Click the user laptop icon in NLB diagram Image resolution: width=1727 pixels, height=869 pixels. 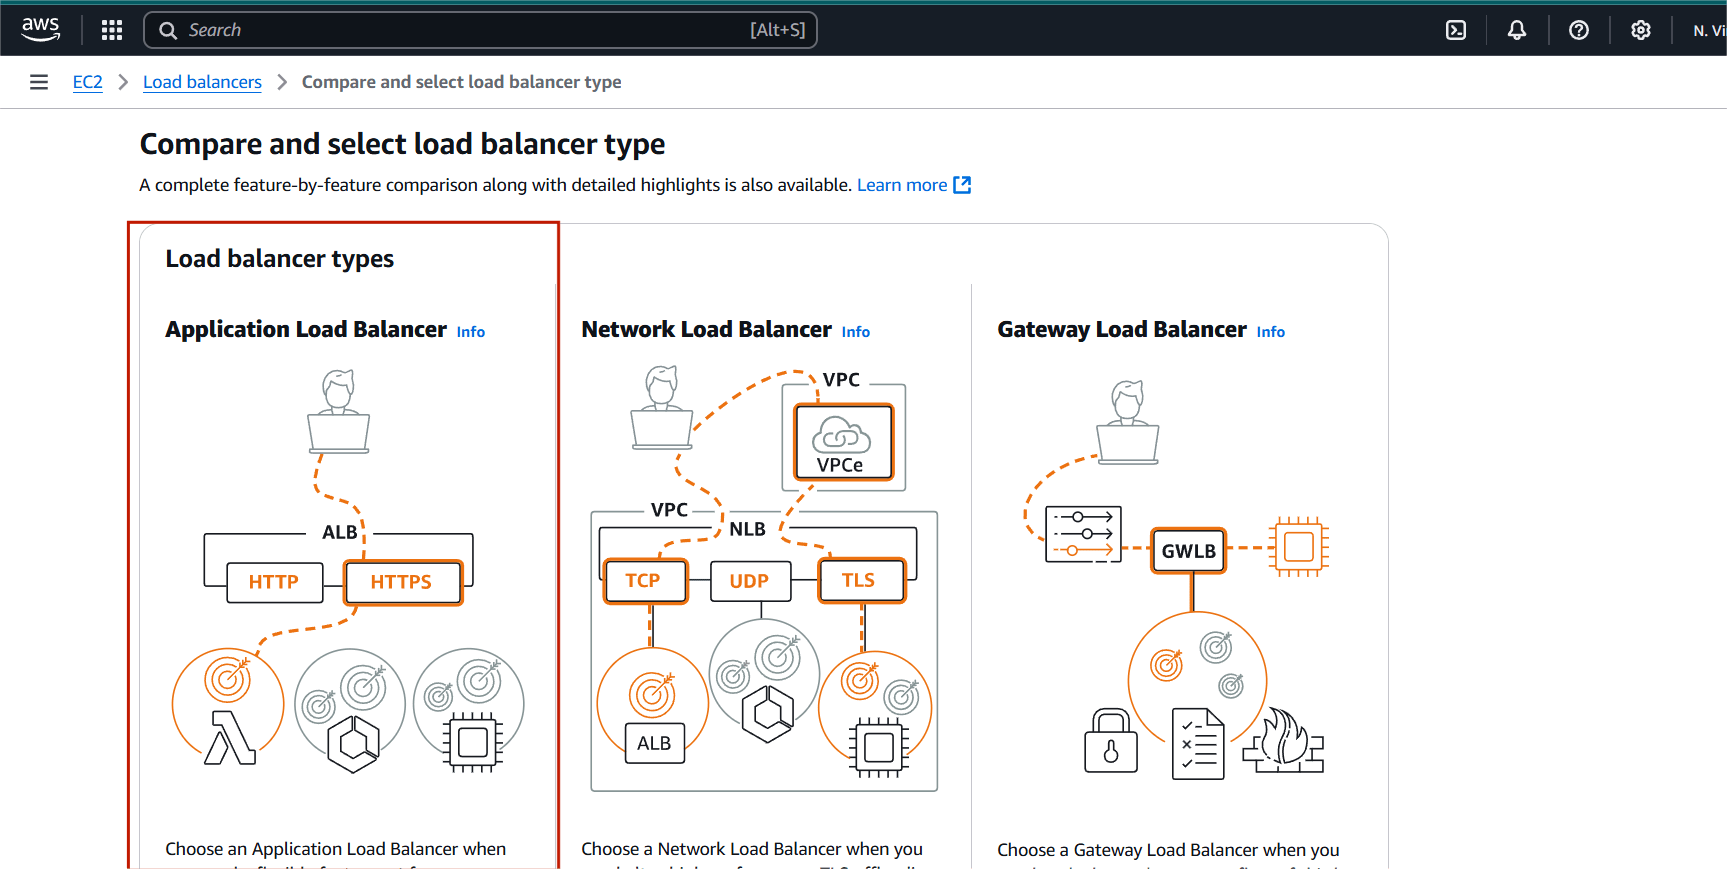click(662, 408)
